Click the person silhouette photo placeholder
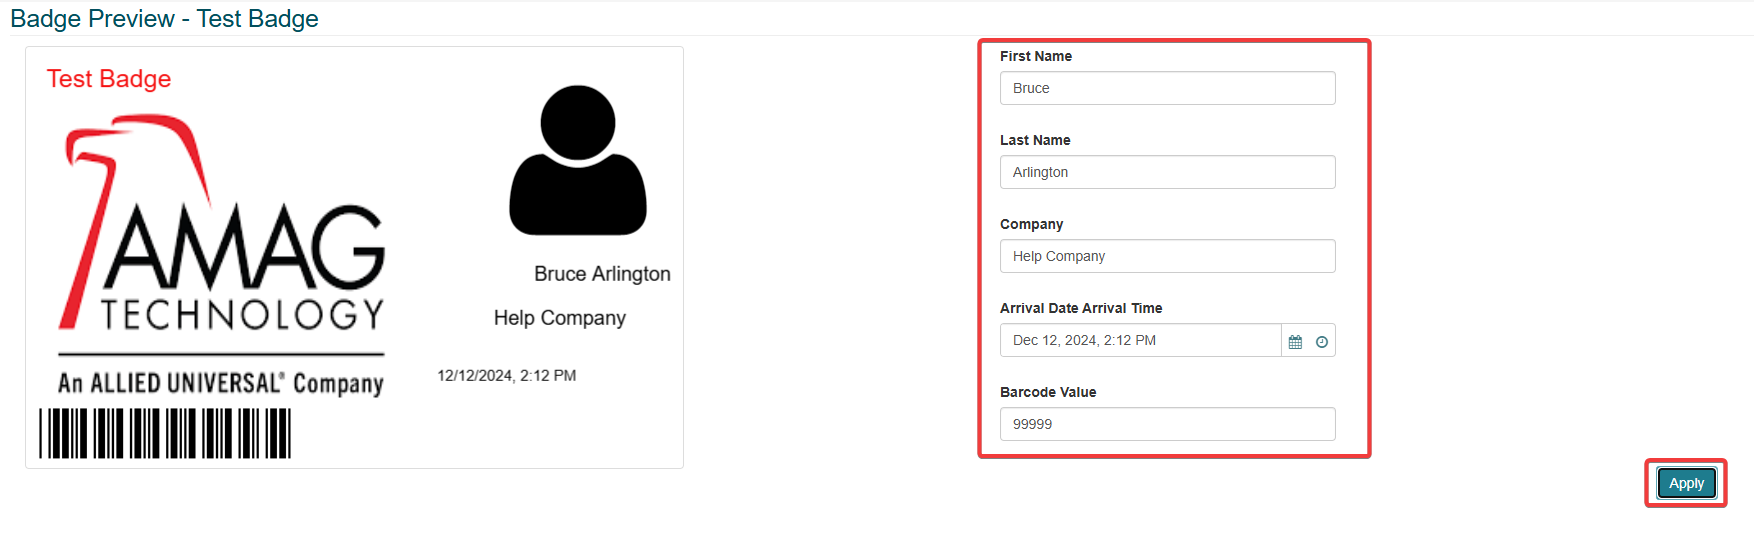 coord(578,161)
